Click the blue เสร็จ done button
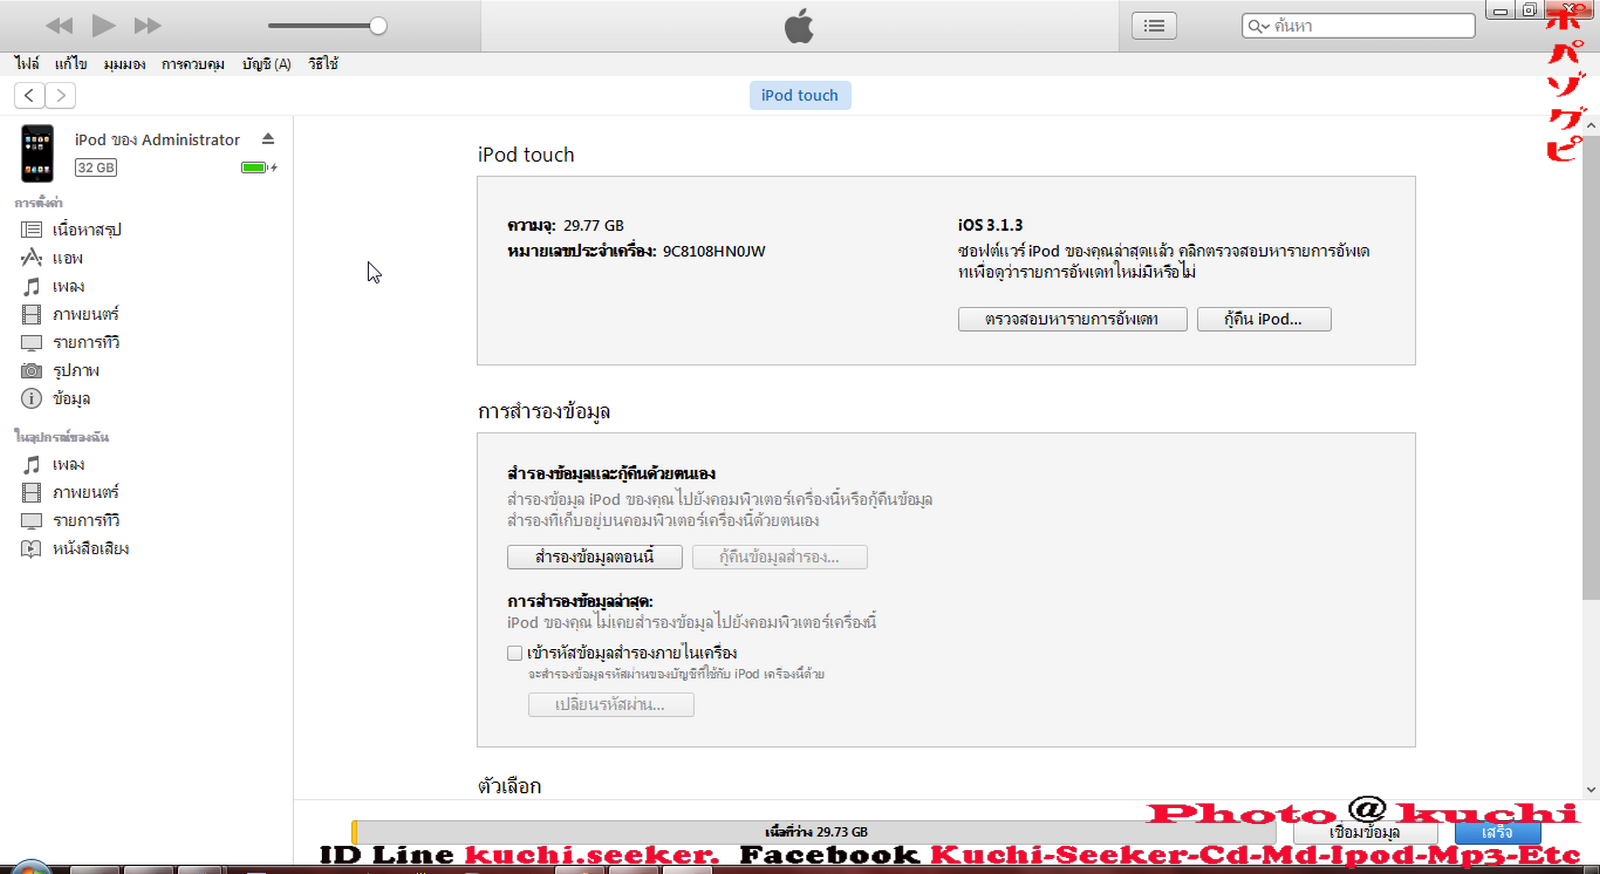The width and height of the screenshot is (1600, 874). click(1497, 832)
